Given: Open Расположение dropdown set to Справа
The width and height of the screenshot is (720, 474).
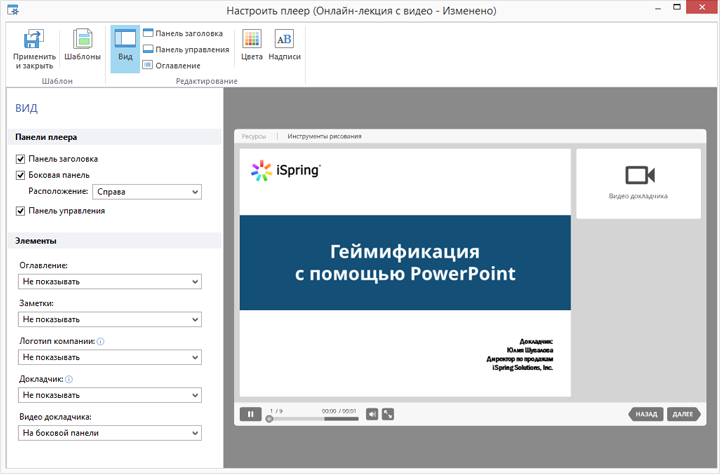Looking at the screenshot, I should click(147, 192).
